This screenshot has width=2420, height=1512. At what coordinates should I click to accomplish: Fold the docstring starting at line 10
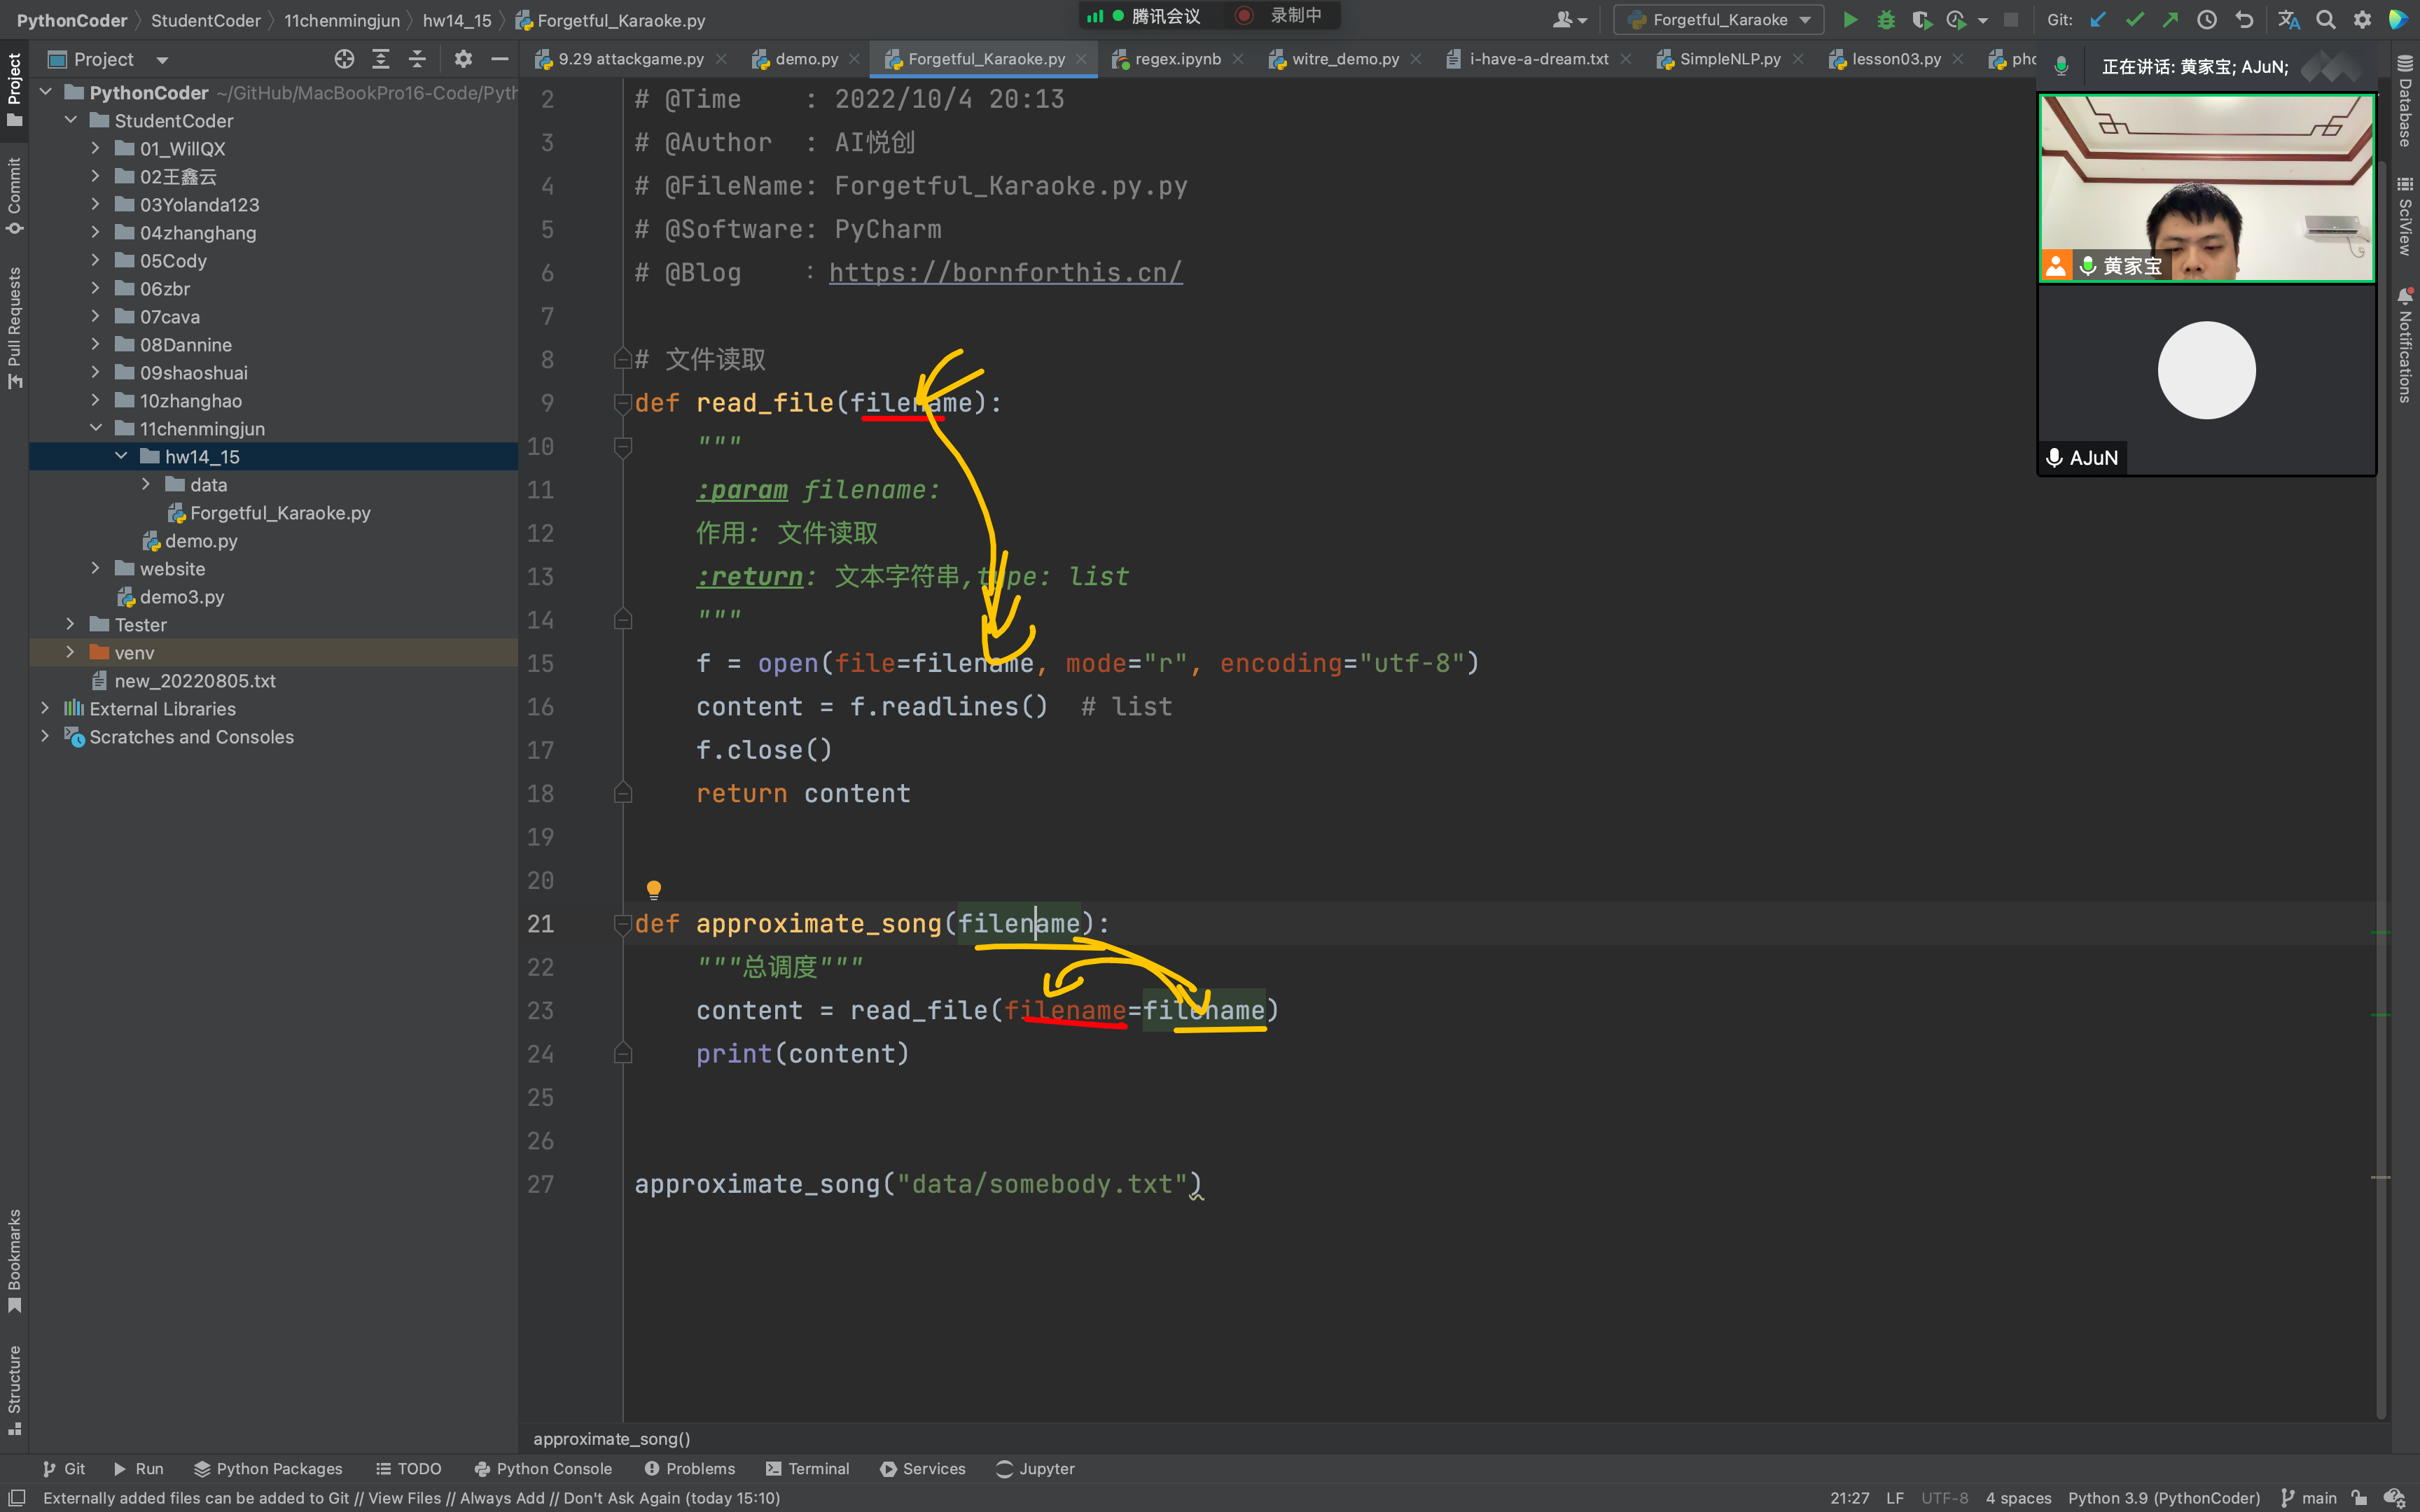point(622,446)
